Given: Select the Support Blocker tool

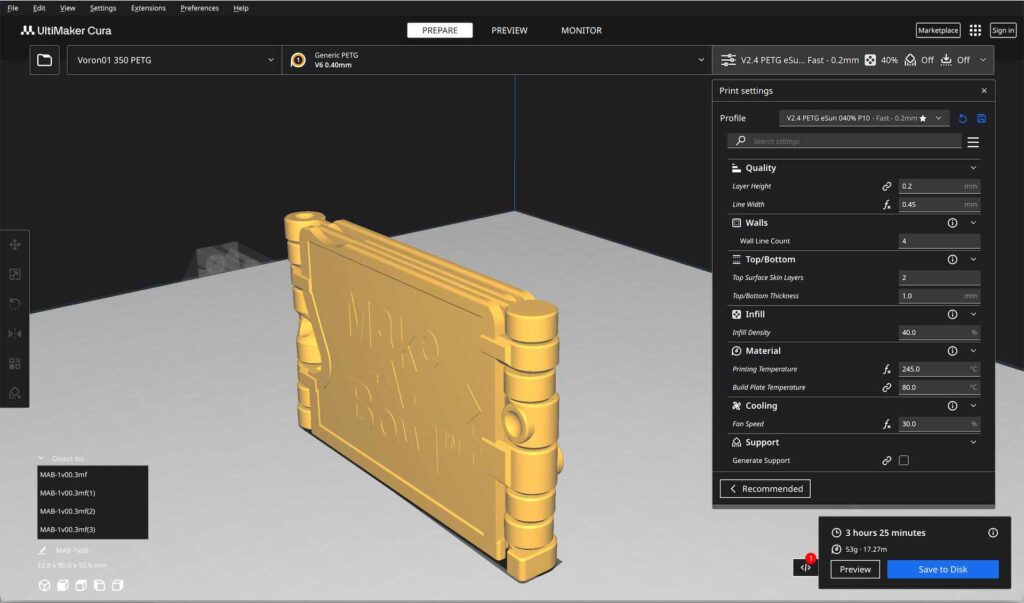Looking at the screenshot, I should click(14, 393).
